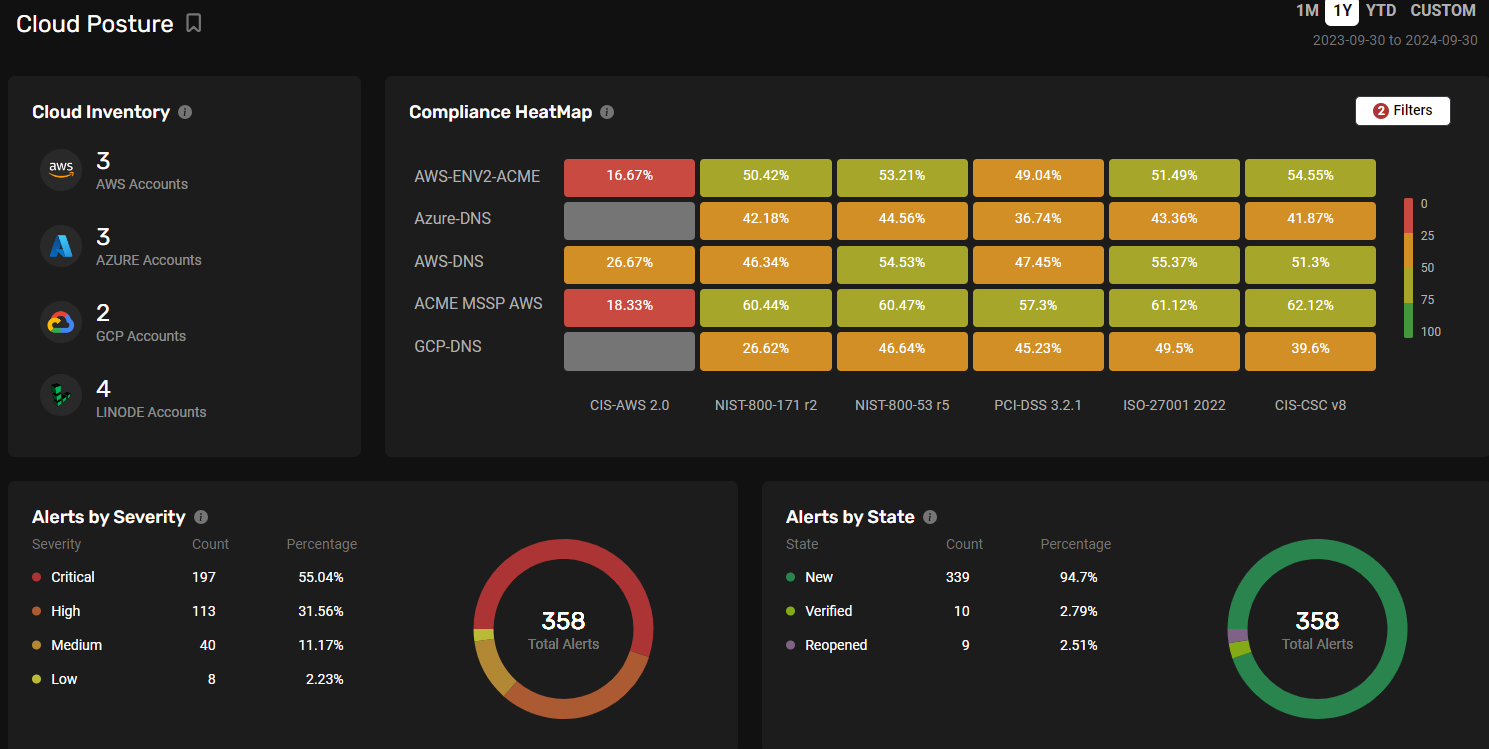Select the NIST-800-171 r2 column label
Image resolution: width=1489 pixels, height=749 pixels.
click(x=766, y=405)
